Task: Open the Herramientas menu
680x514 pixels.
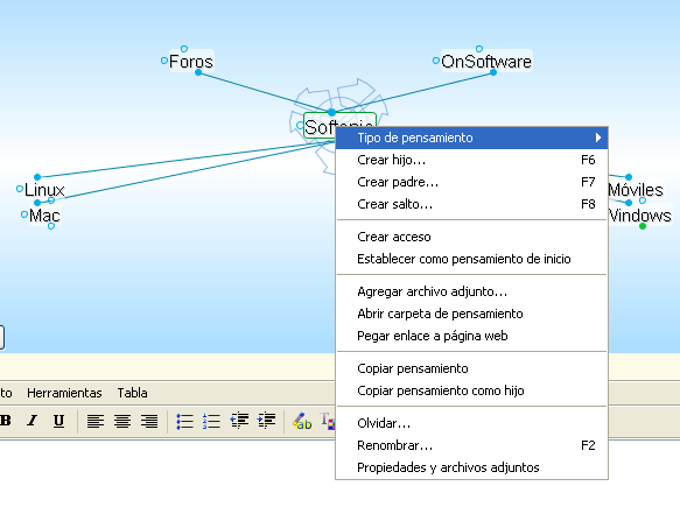Action: (64, 393)
